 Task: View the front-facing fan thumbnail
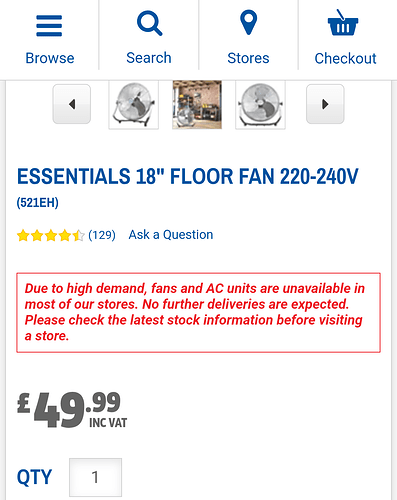260,105
